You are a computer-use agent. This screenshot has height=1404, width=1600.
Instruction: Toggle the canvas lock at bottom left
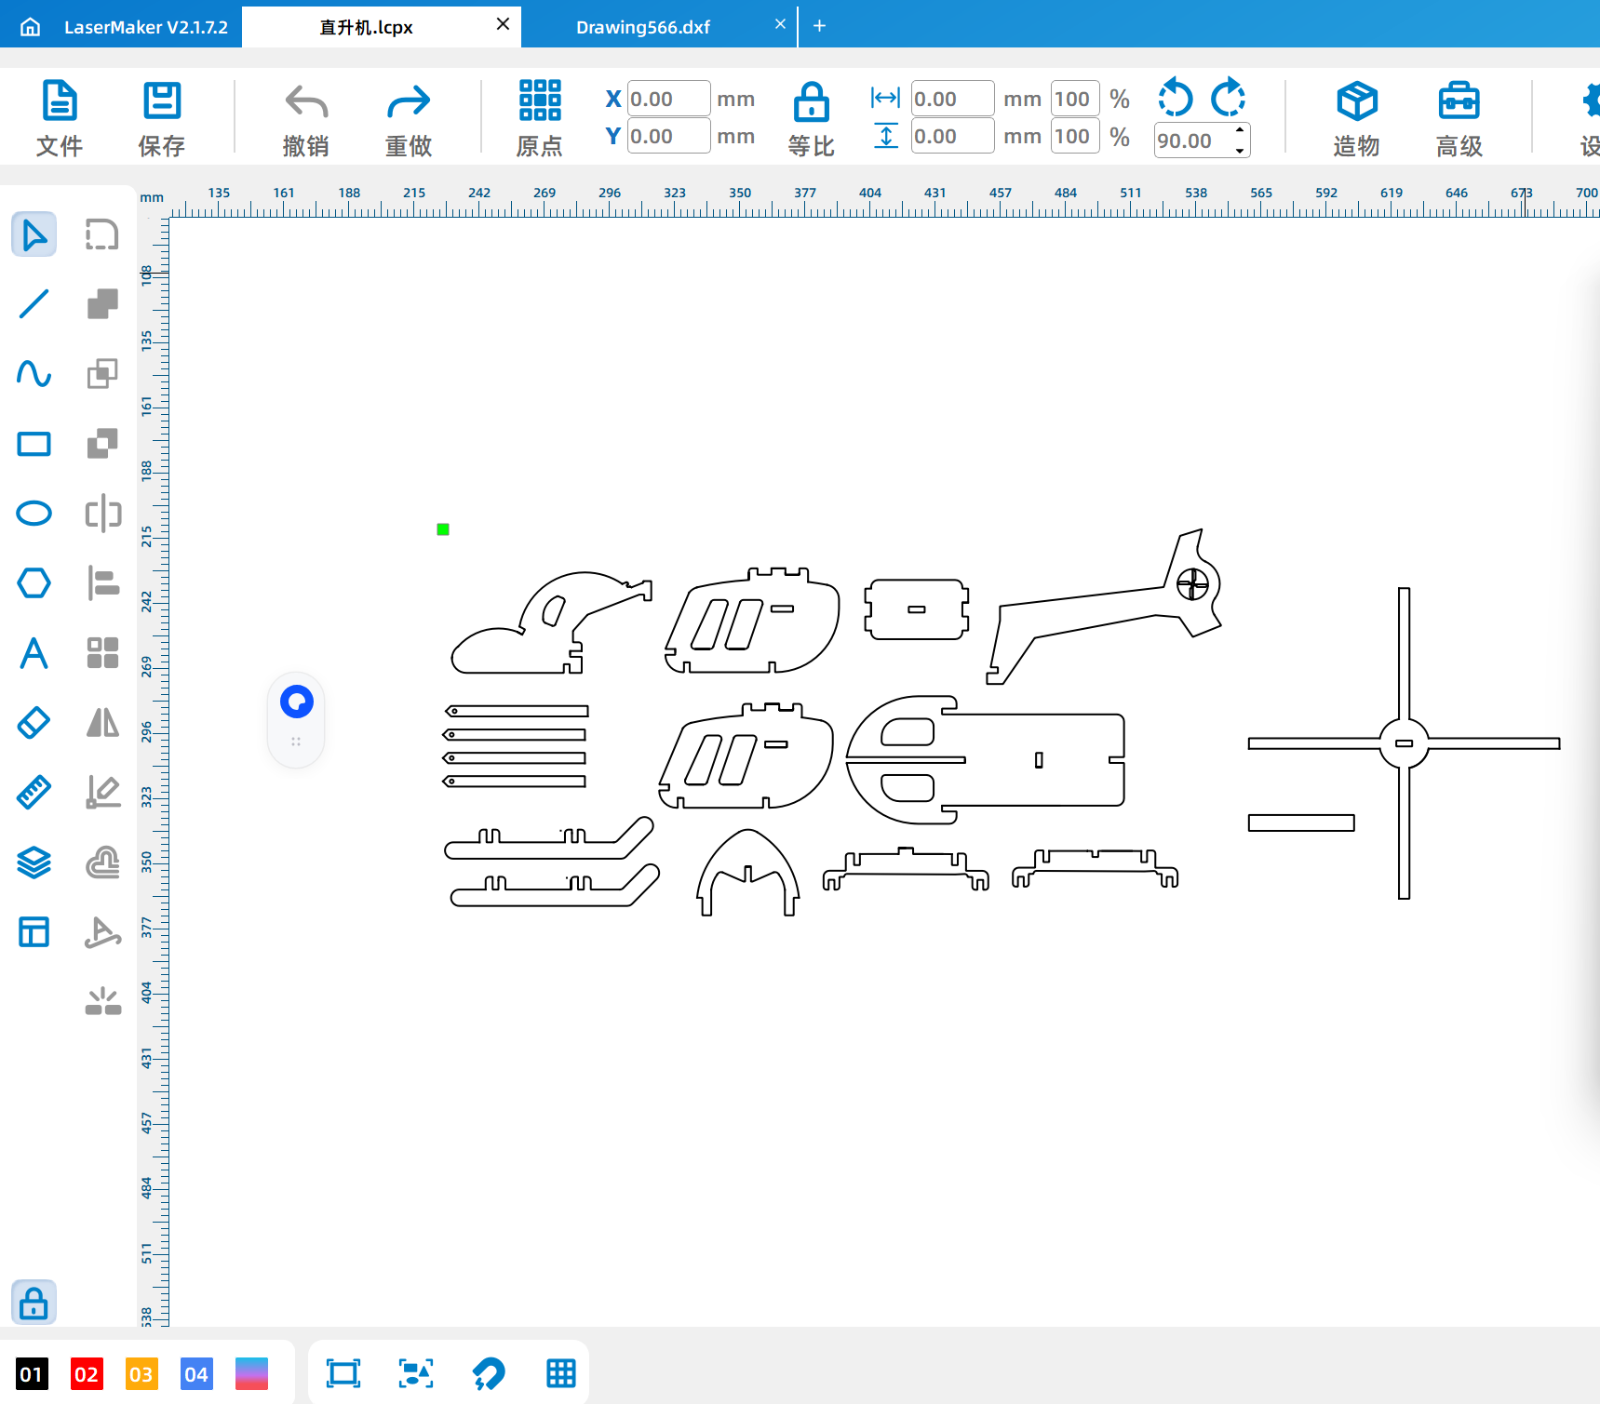(34, 1302)
